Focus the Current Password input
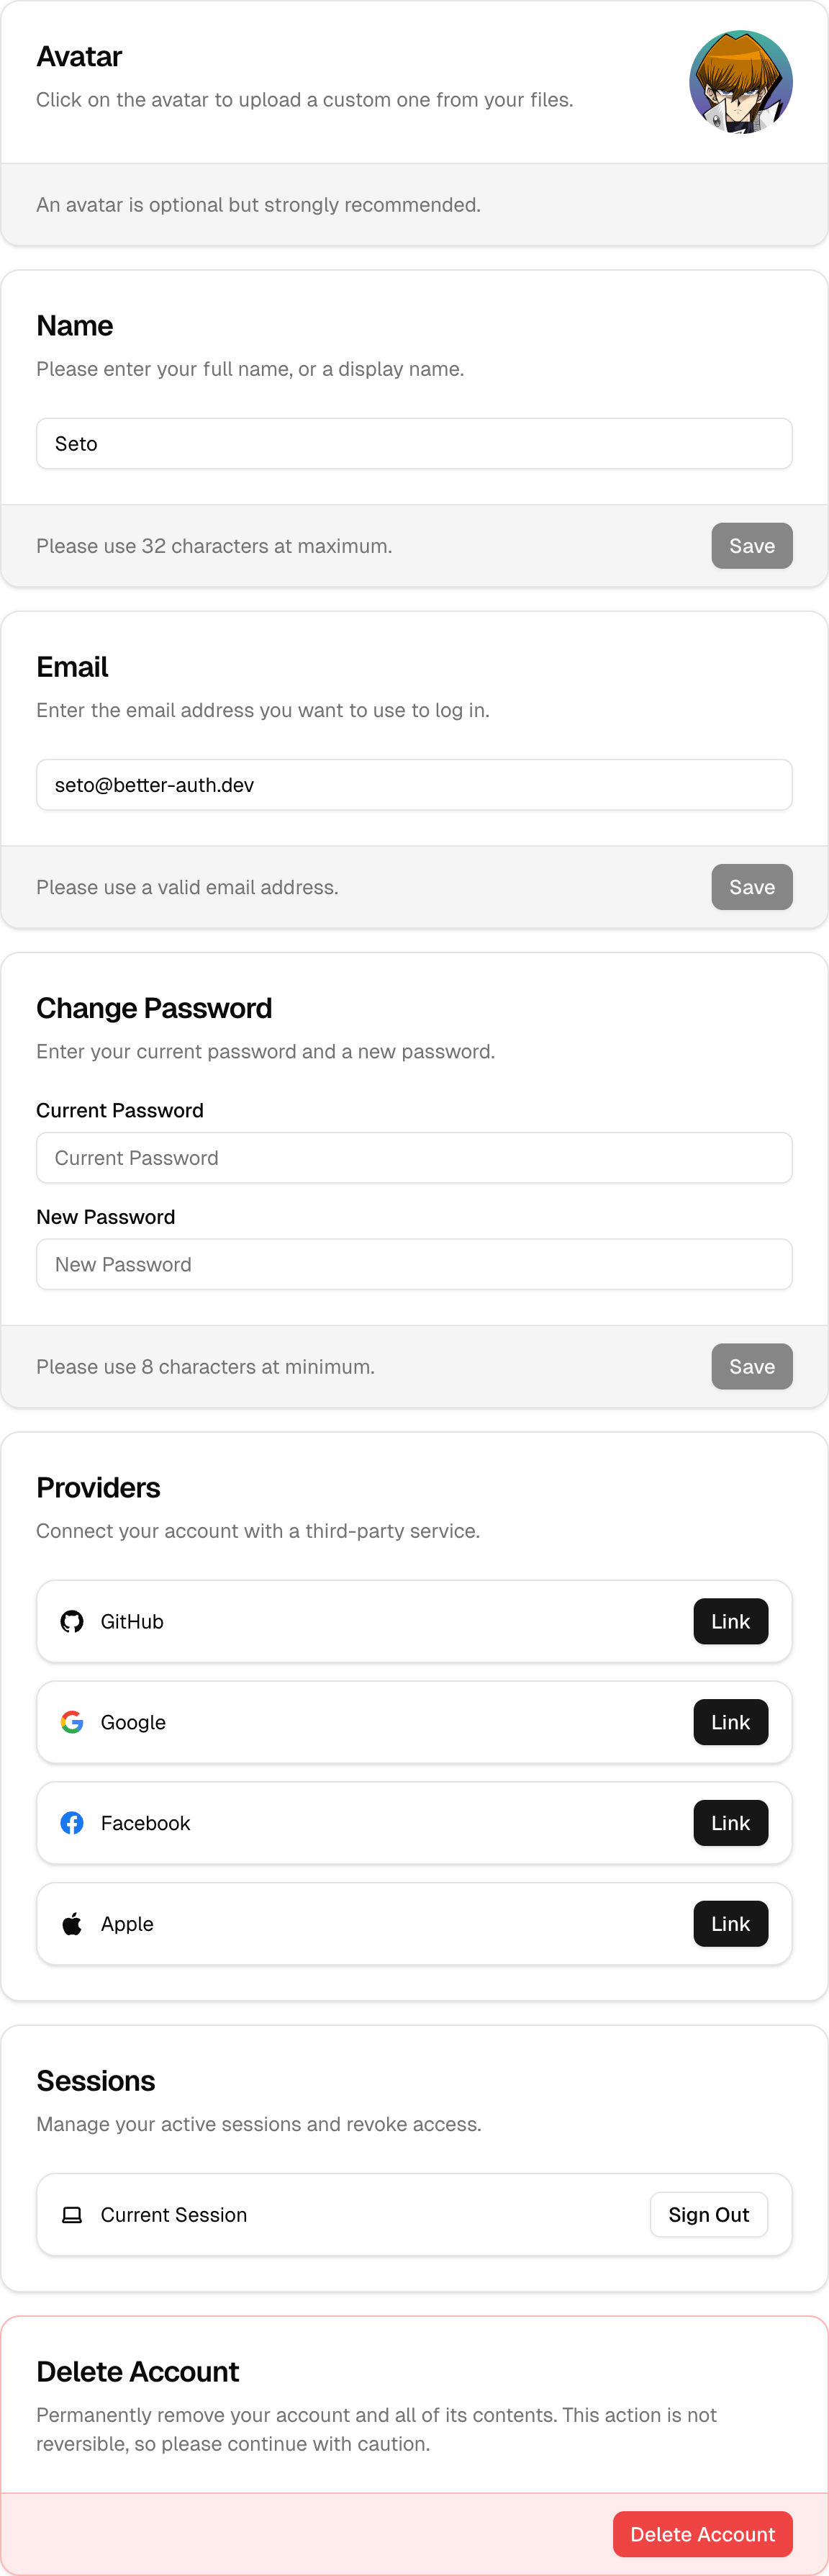829x2576 pixels. tap(414, 1157)
